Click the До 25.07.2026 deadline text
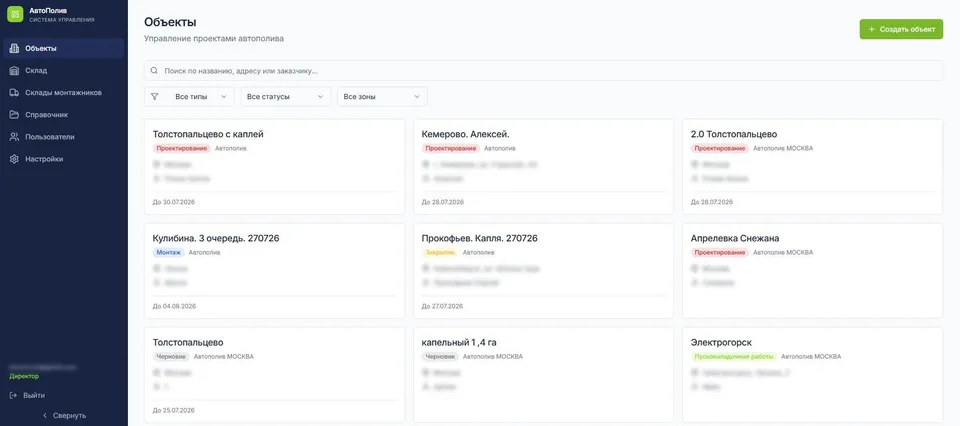The image size is (960, 426). pos(174,409)
